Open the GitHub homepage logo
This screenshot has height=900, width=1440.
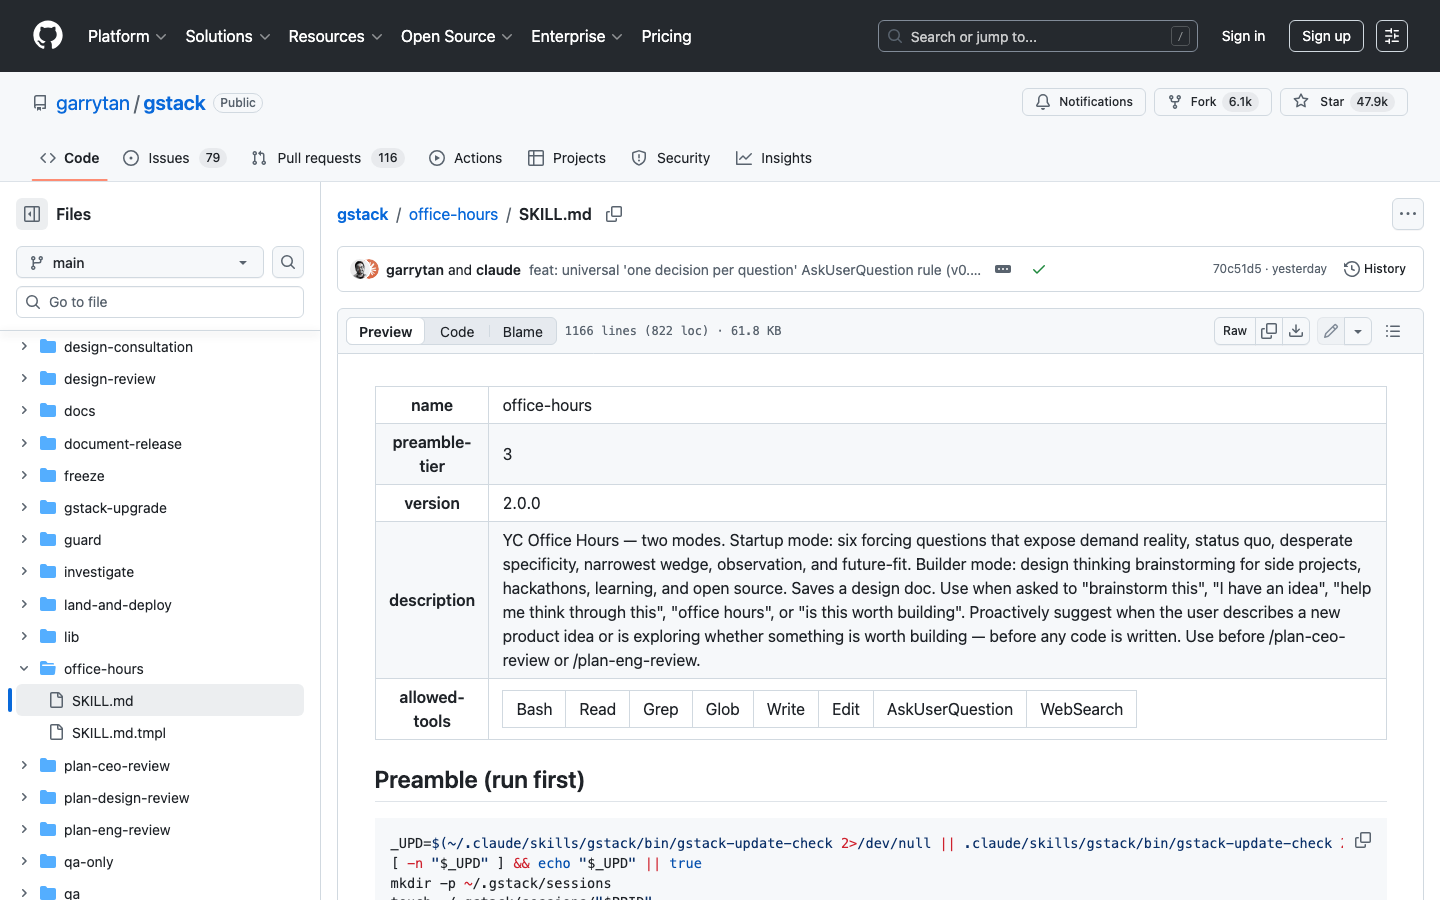click(48, 36)
